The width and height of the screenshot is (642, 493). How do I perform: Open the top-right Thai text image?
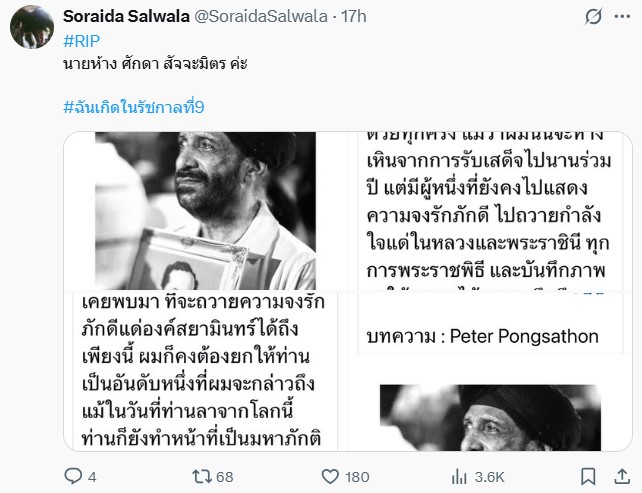pos(490,211)
